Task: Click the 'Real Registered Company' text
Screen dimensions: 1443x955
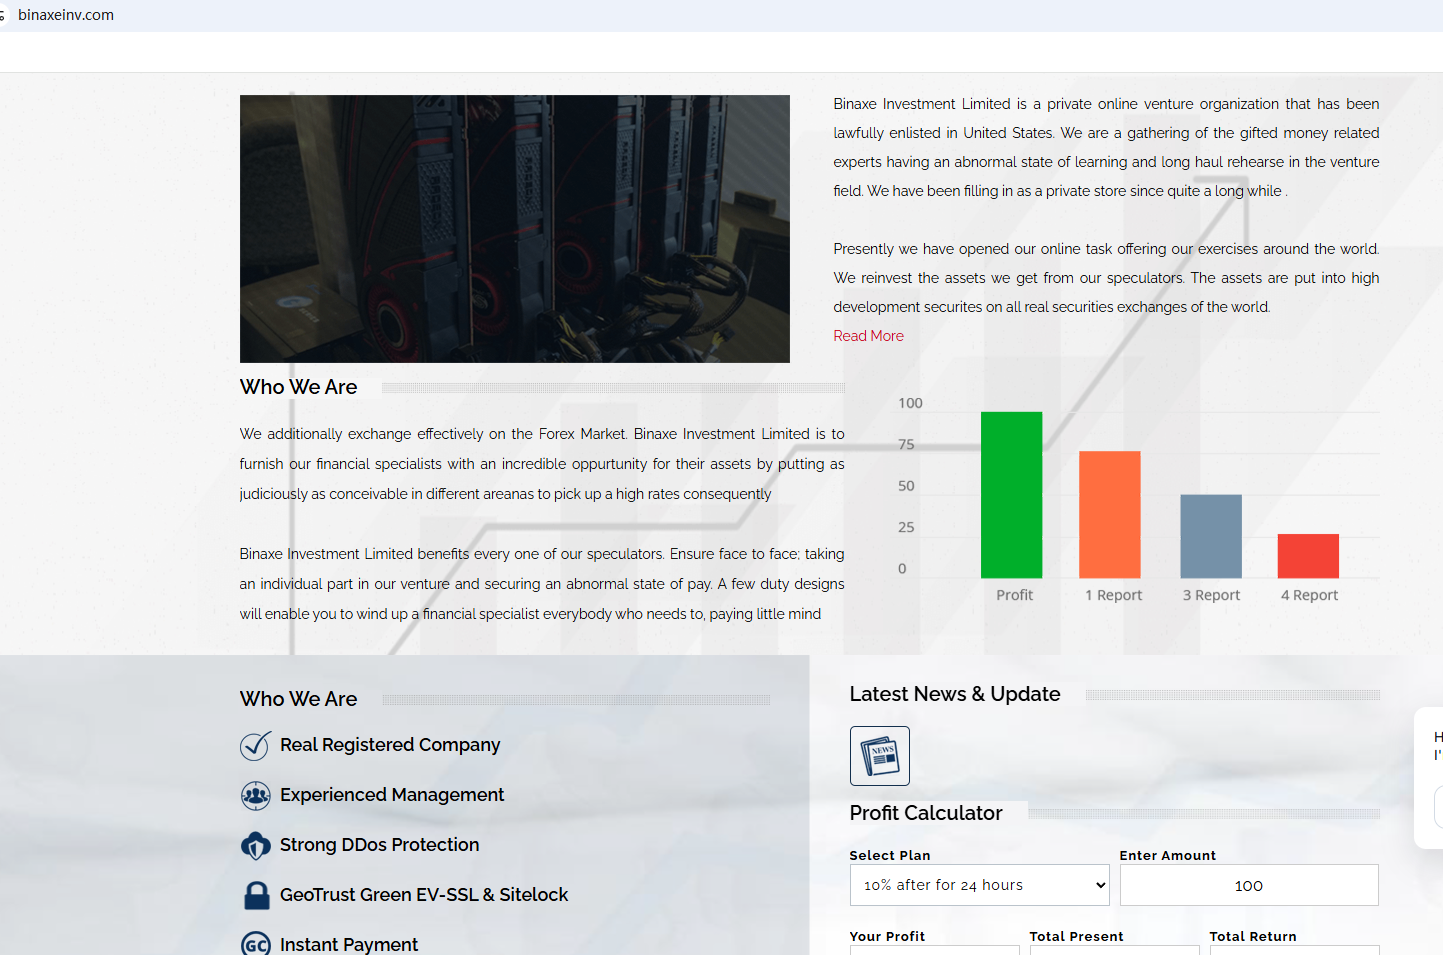Action: point(390,745)
